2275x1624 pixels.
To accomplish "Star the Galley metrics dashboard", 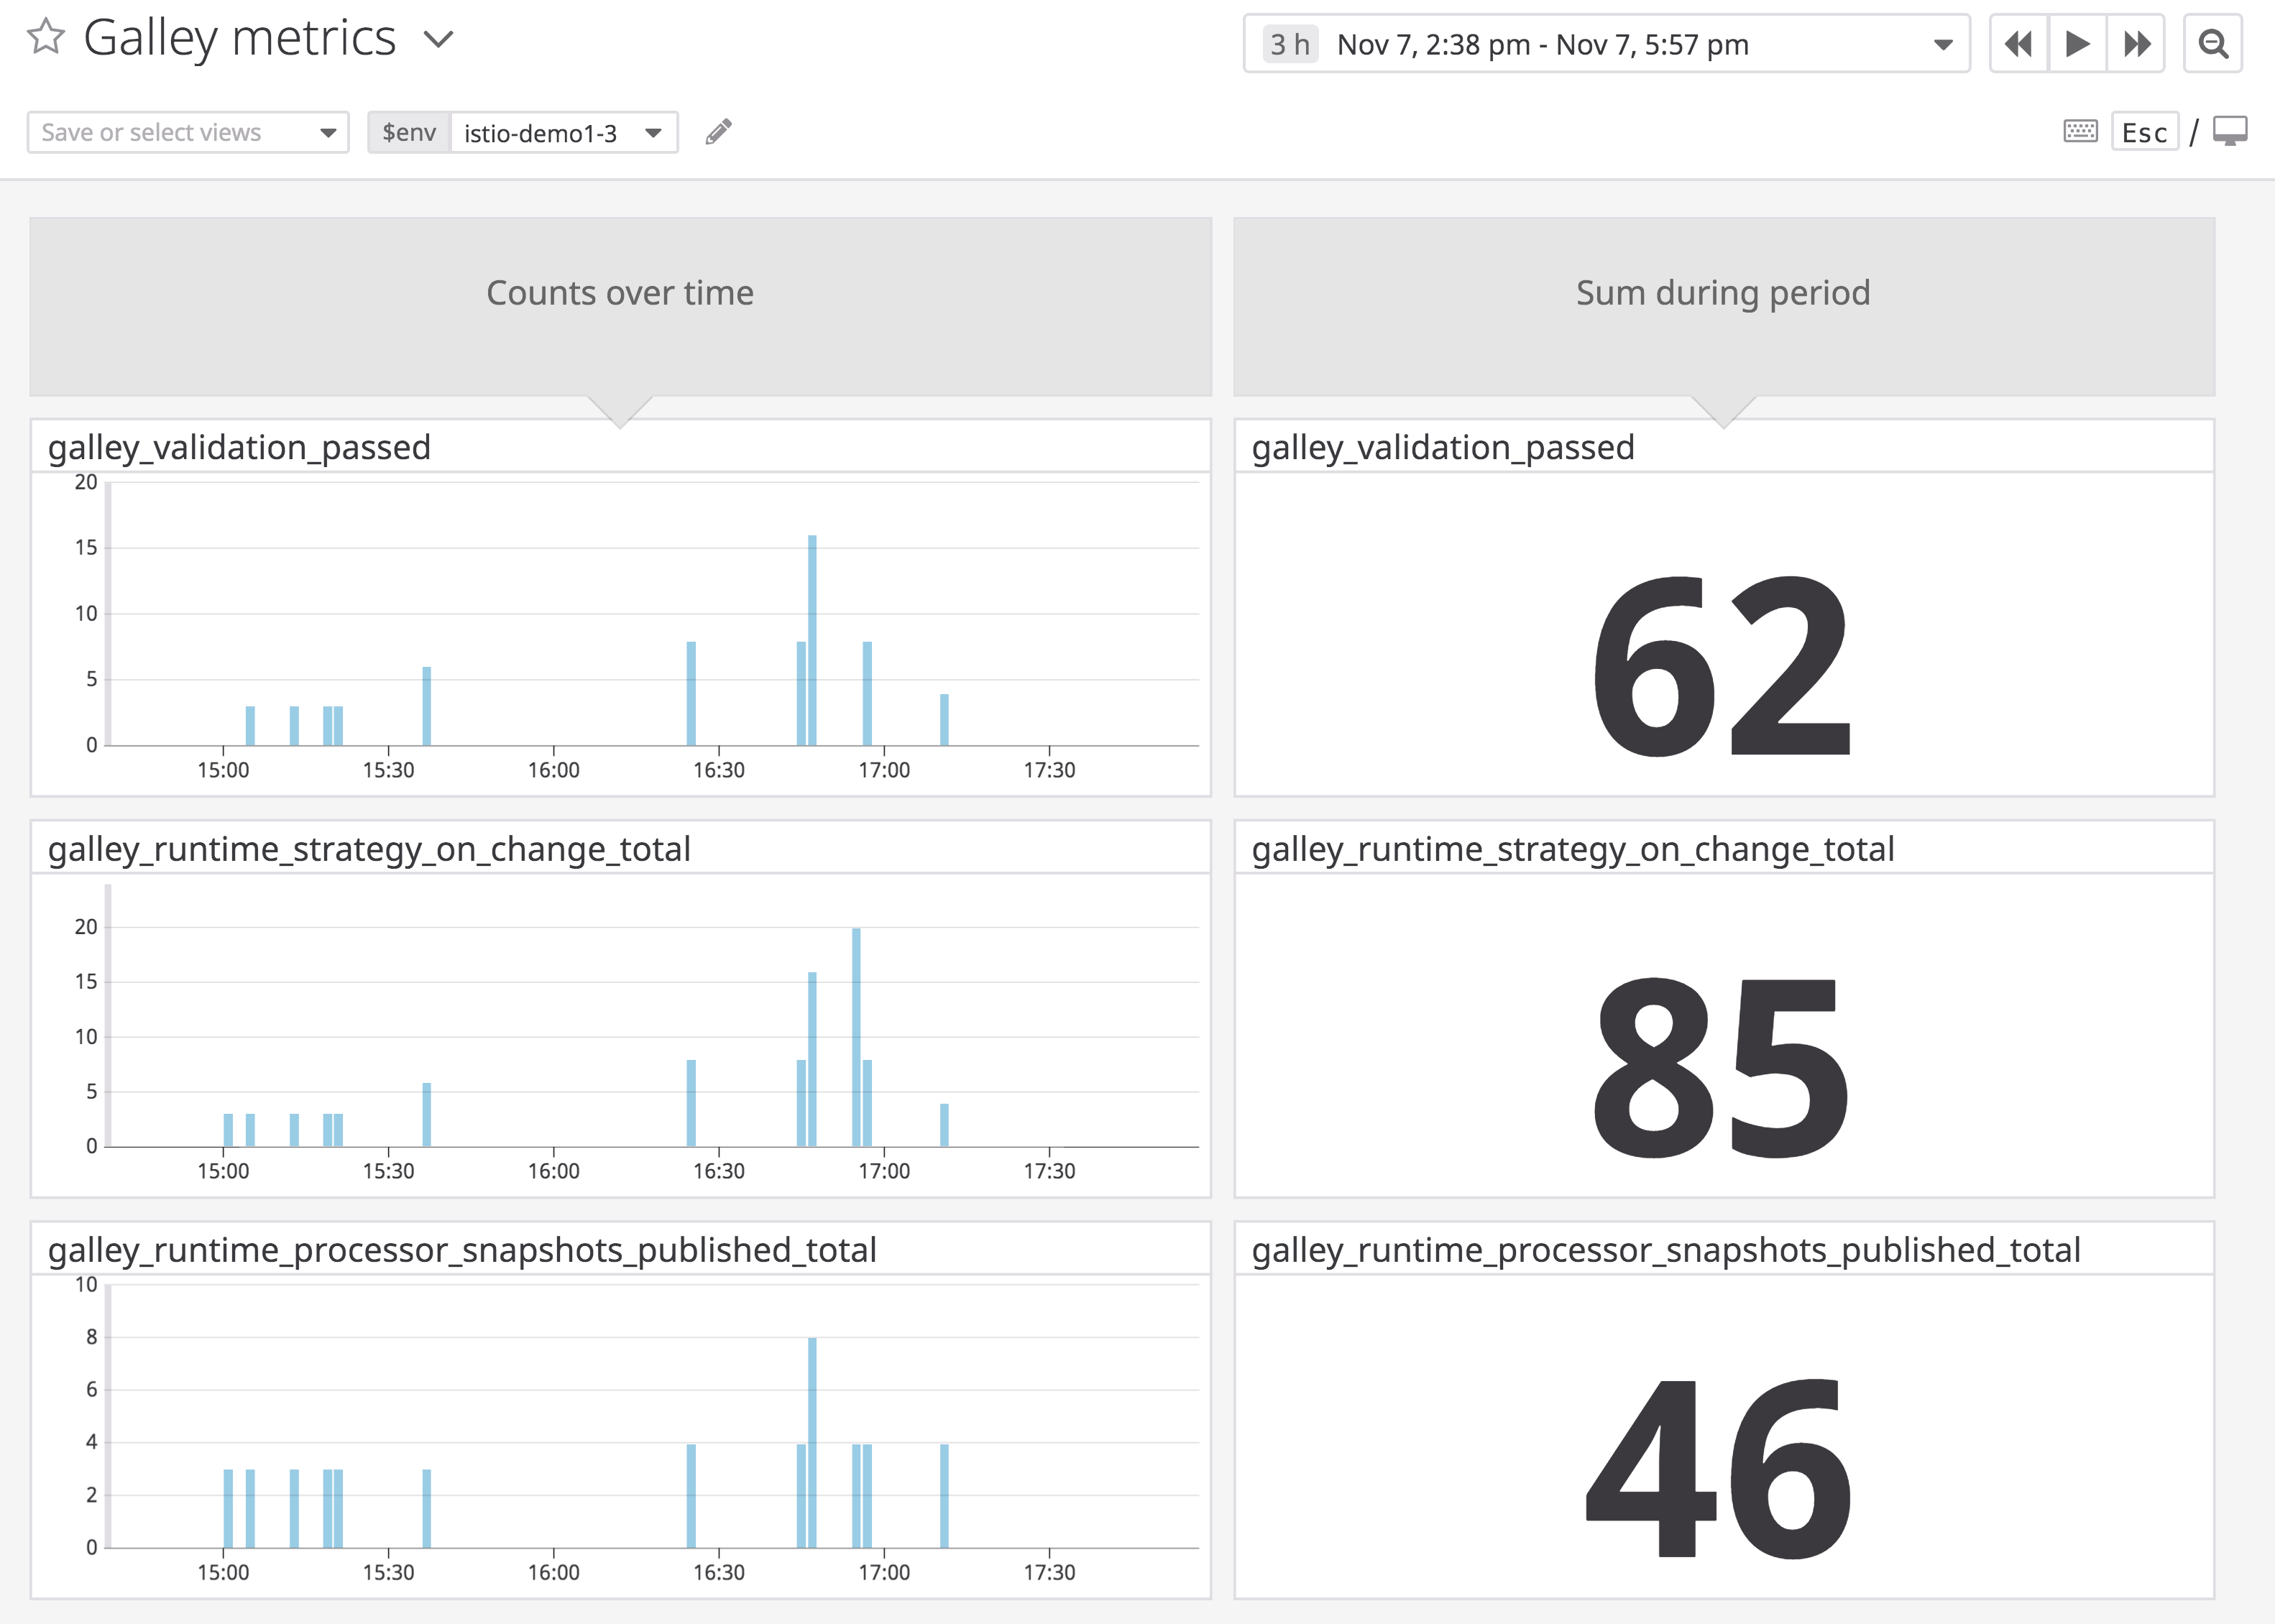I will (46, 38).
